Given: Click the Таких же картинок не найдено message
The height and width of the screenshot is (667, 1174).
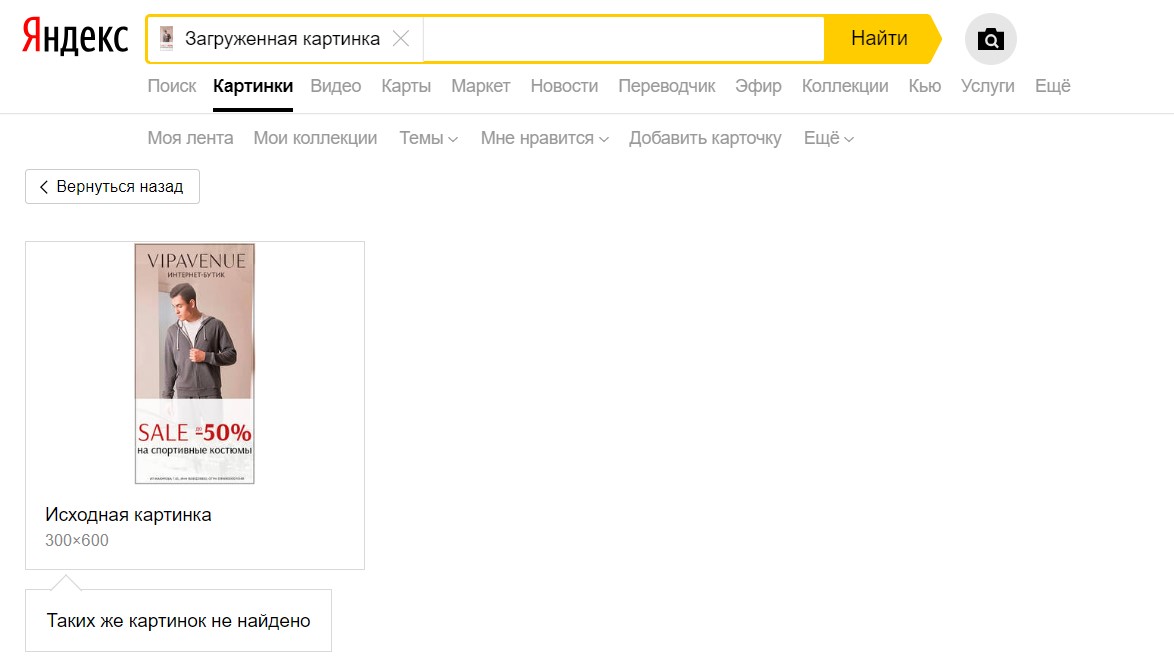Looking at the screenshot, I should click(178, 621).
